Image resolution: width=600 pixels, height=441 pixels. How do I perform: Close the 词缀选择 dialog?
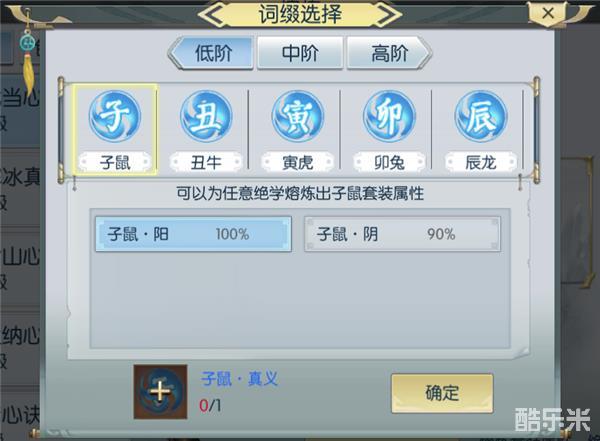(x=548, y=13)
